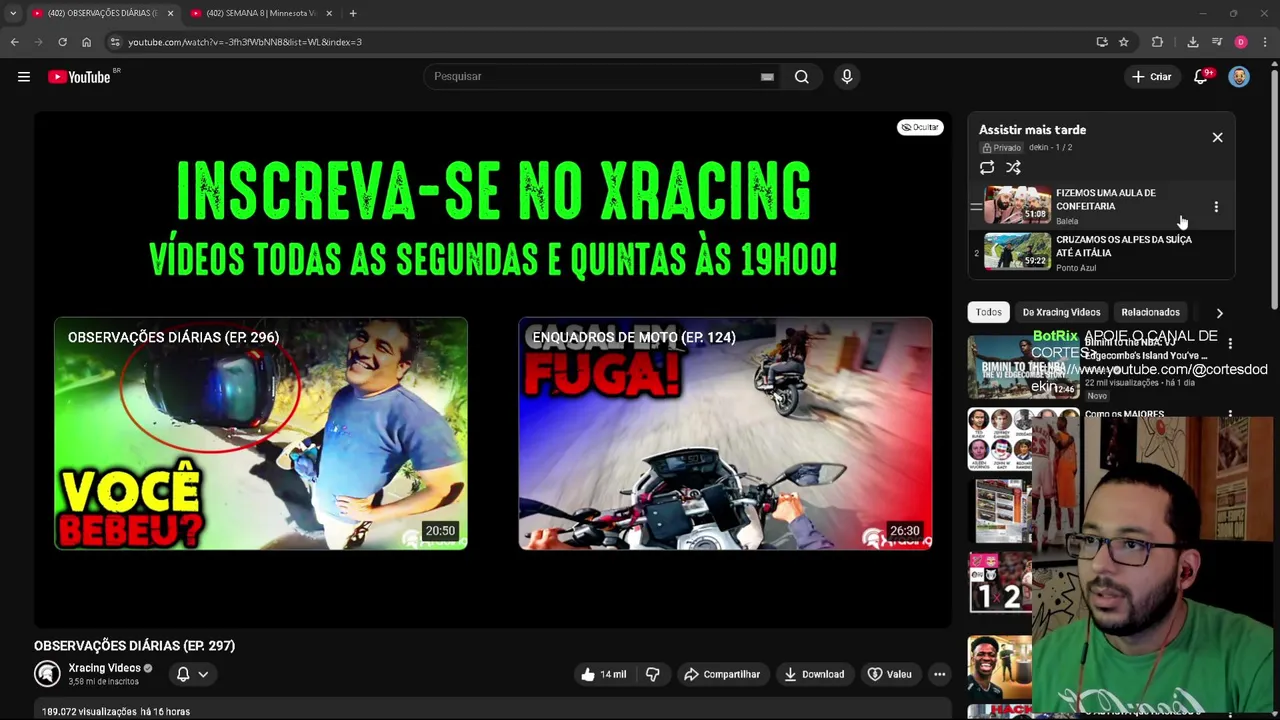Close the Assistir mais tarde panel
The height and width of the screenshot is (720, 1280).
click(x=1217, y=137)
